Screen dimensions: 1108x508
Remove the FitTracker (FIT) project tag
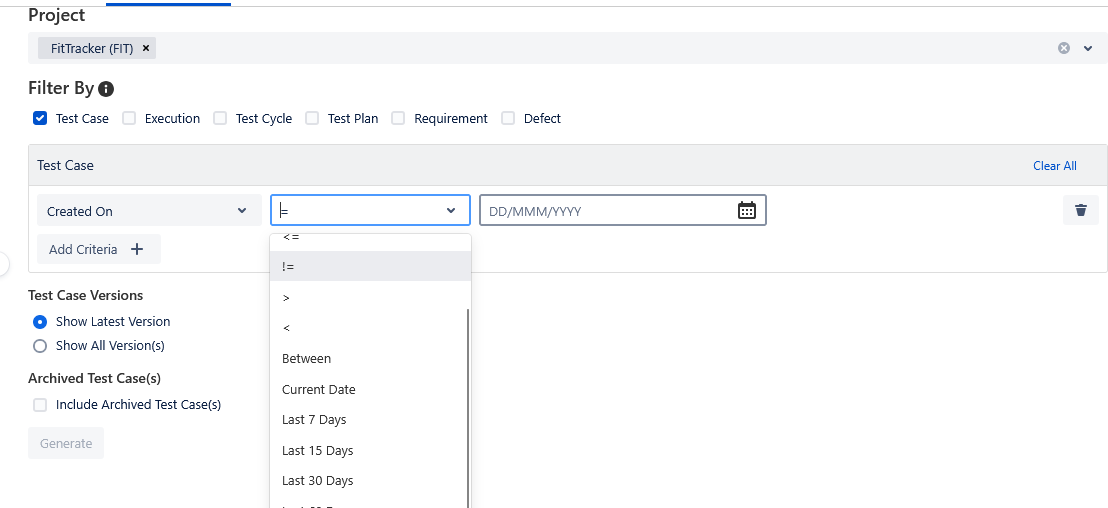(146, 48)
